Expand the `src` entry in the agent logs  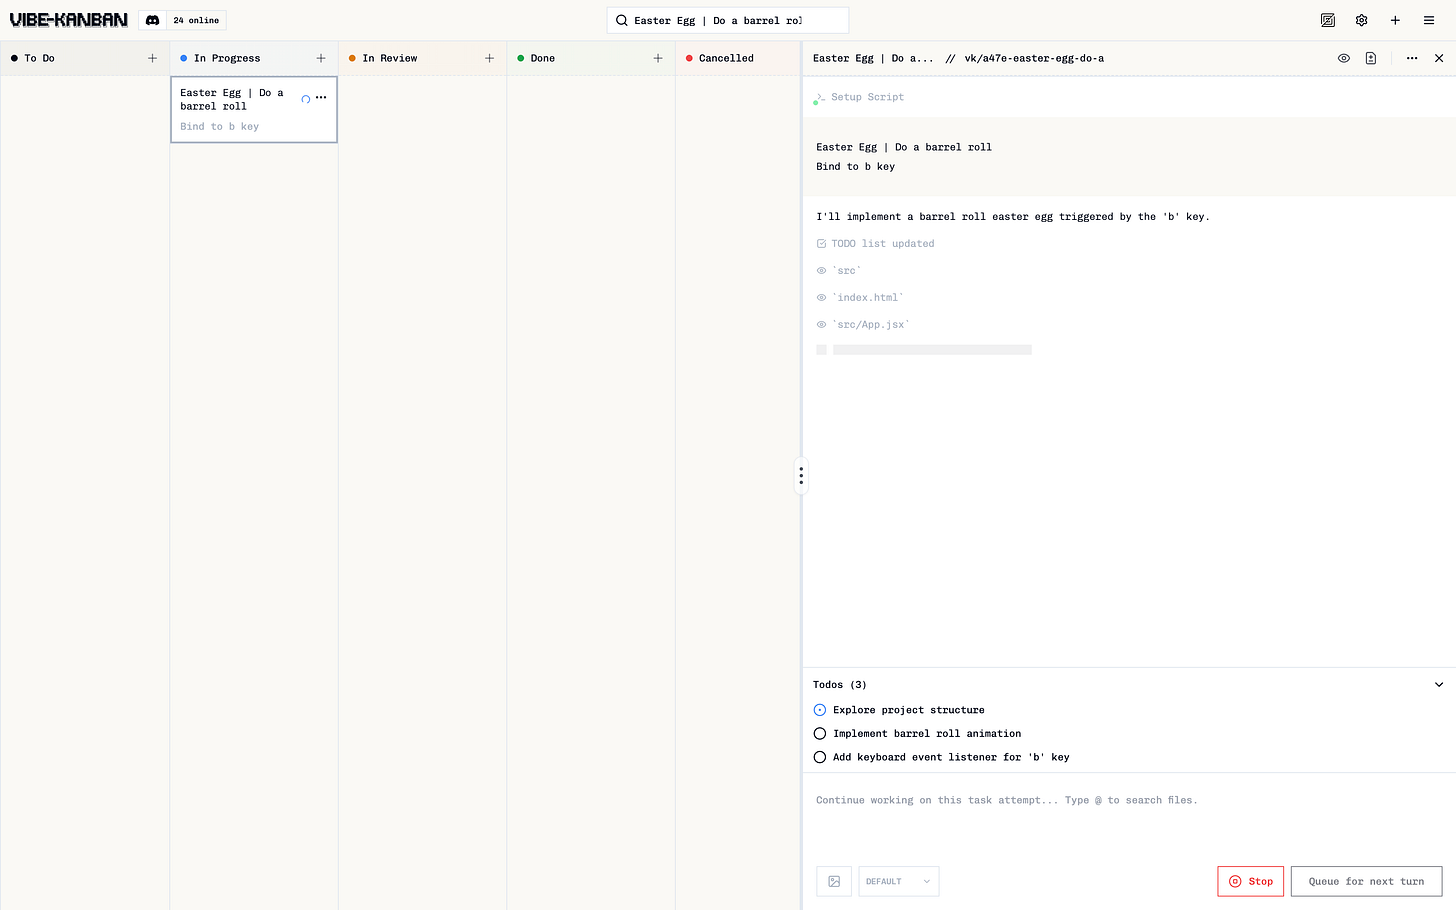[840, 270]
